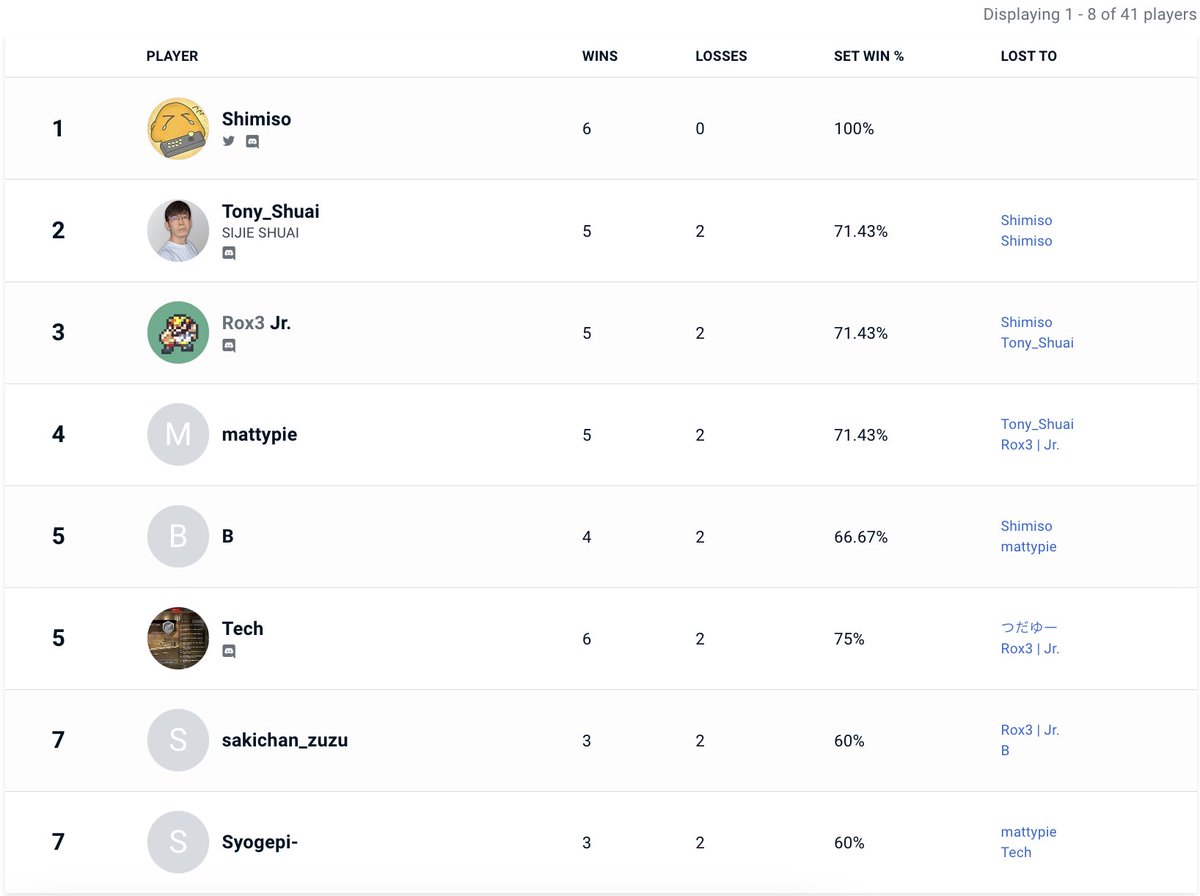Select the Rox3 Jr. pixel-art avatar
This screenshot has width=1200, height=896.
[178, 333]
